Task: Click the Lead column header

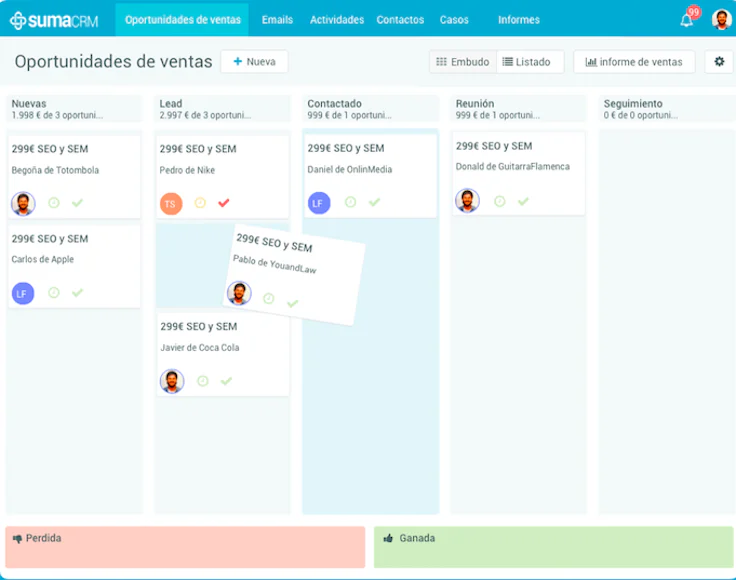Action: (x=222, y=109)
